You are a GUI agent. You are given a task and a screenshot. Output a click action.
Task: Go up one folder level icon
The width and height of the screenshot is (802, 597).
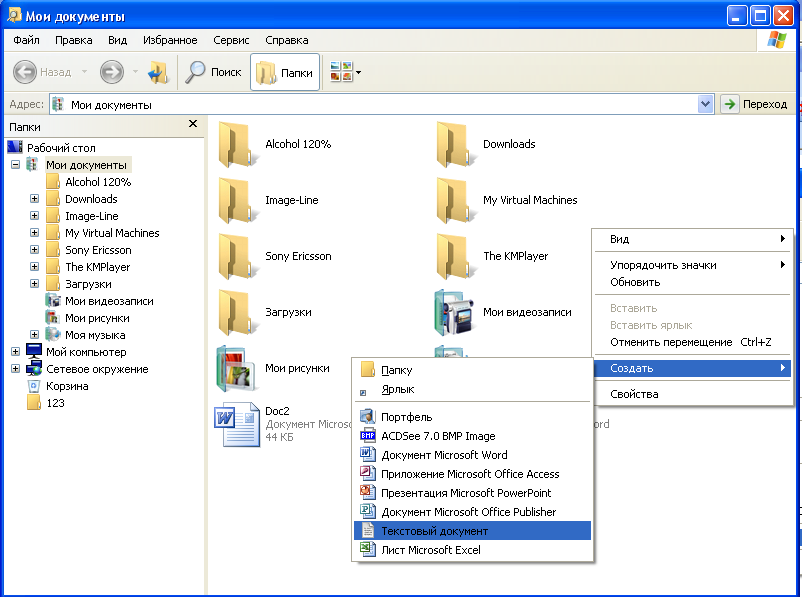158,72
